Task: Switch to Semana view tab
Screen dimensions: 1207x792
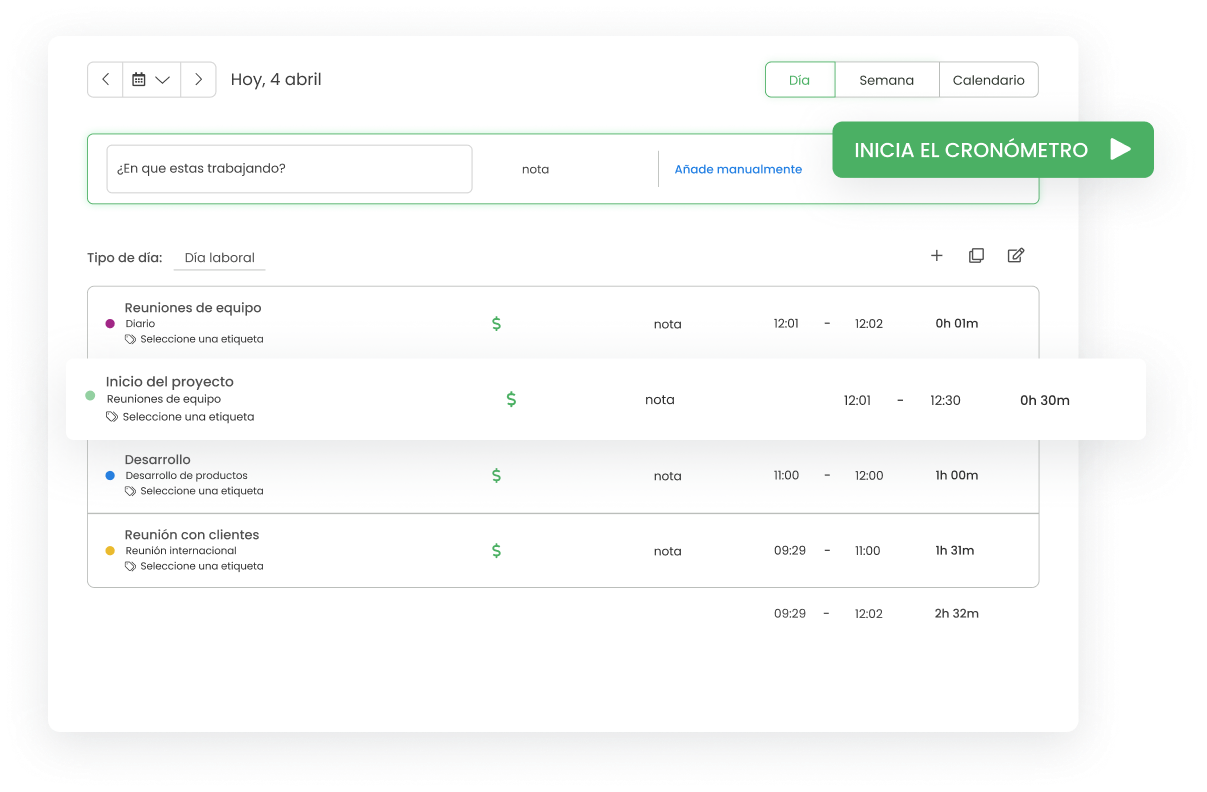Action: 887,80
